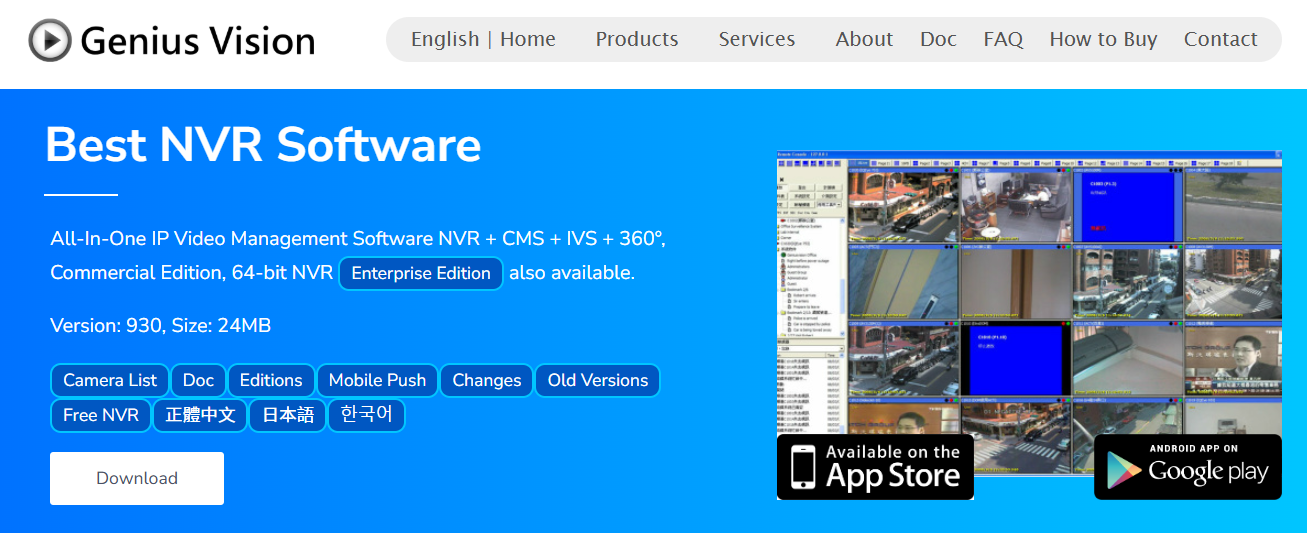Switch to 한국어 language
This screenshot has height=533, width=1307.
coord(367,415)
